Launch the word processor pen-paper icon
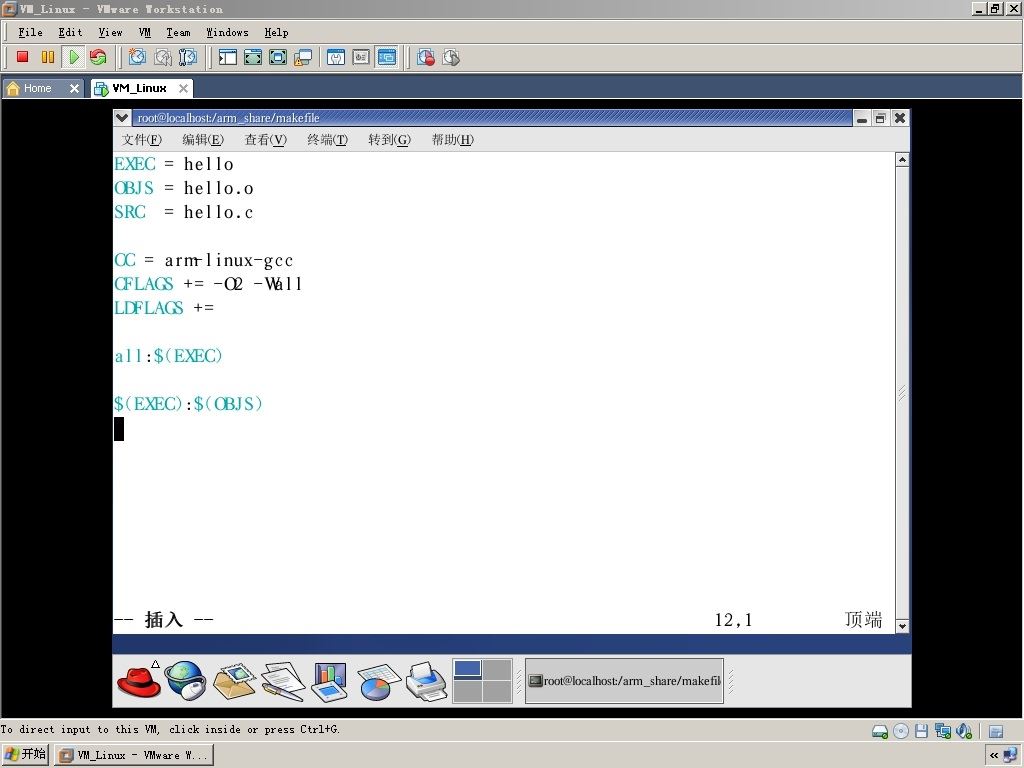 pos(283,680)
